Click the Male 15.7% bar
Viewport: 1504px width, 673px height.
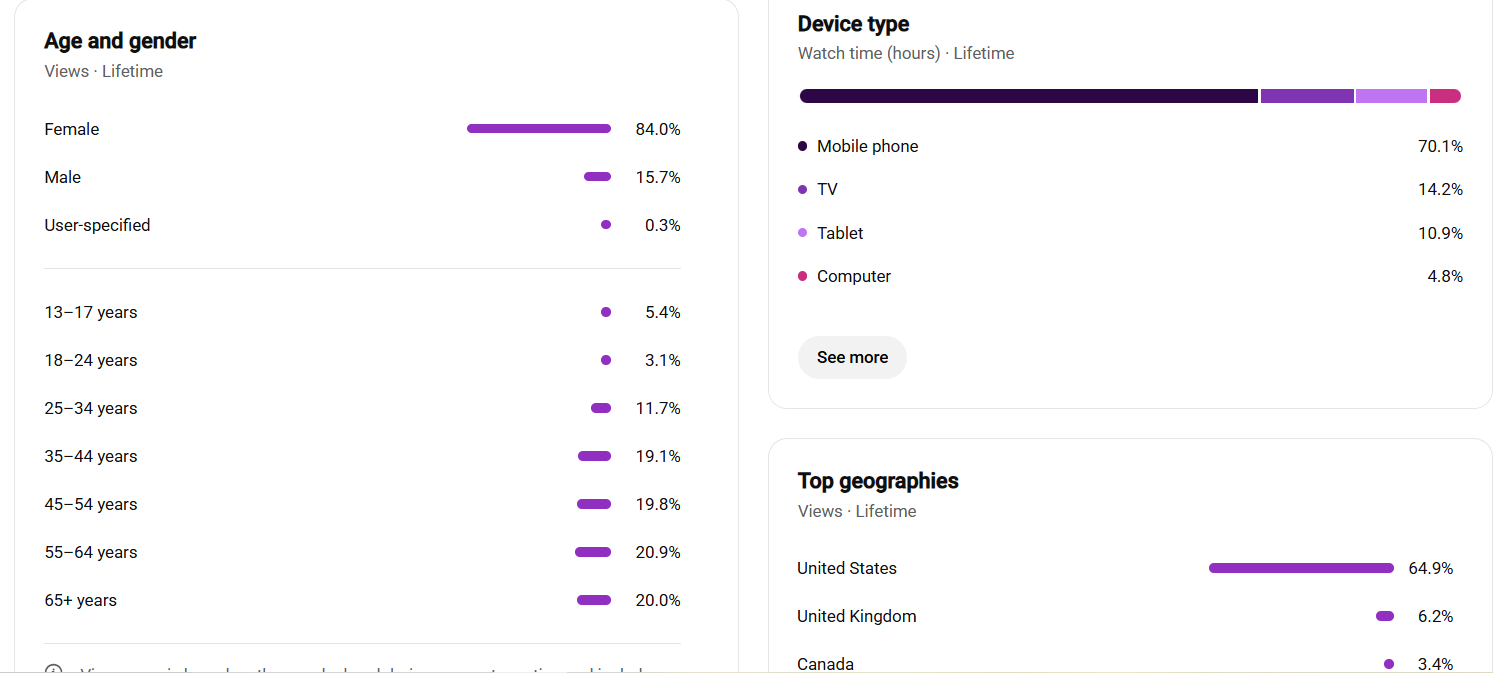tap(597, 177)
